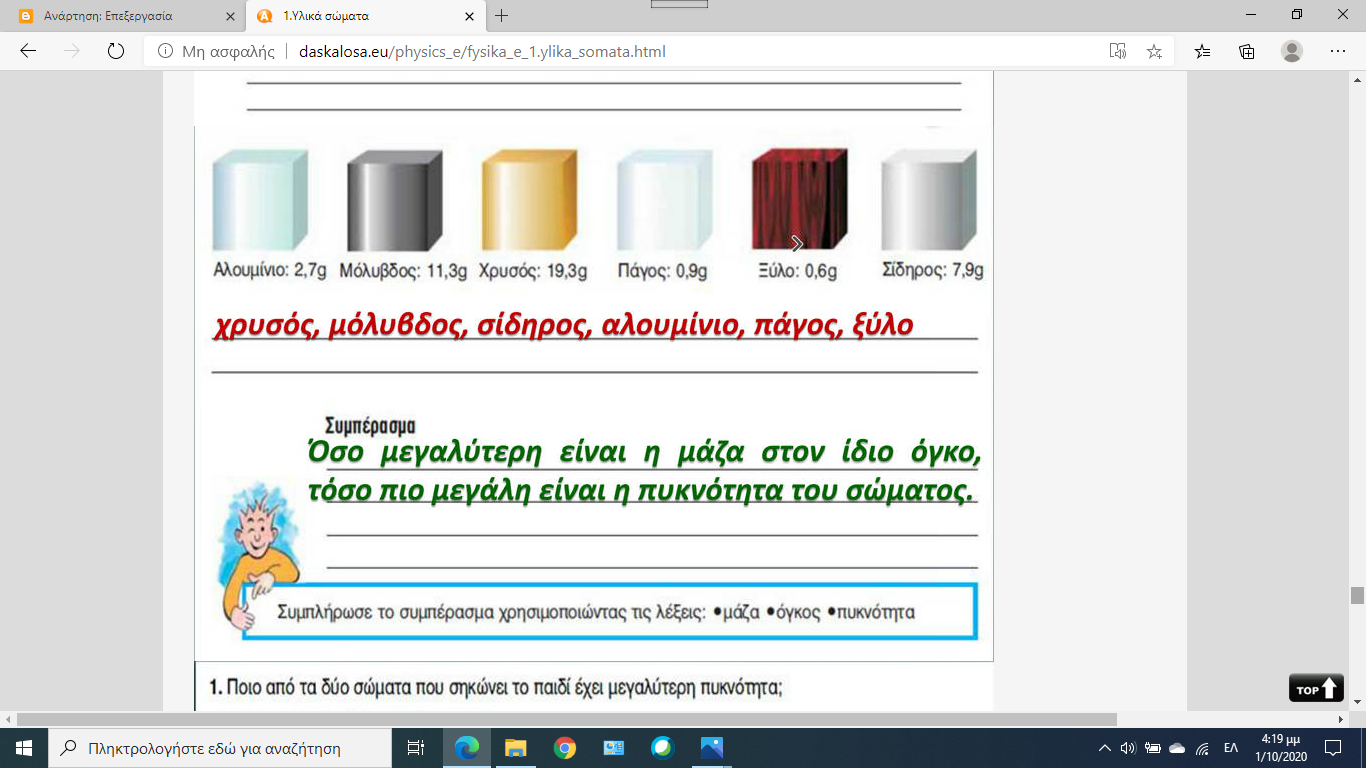
Task: Open the Action Center notifications
Action: 1333,747
